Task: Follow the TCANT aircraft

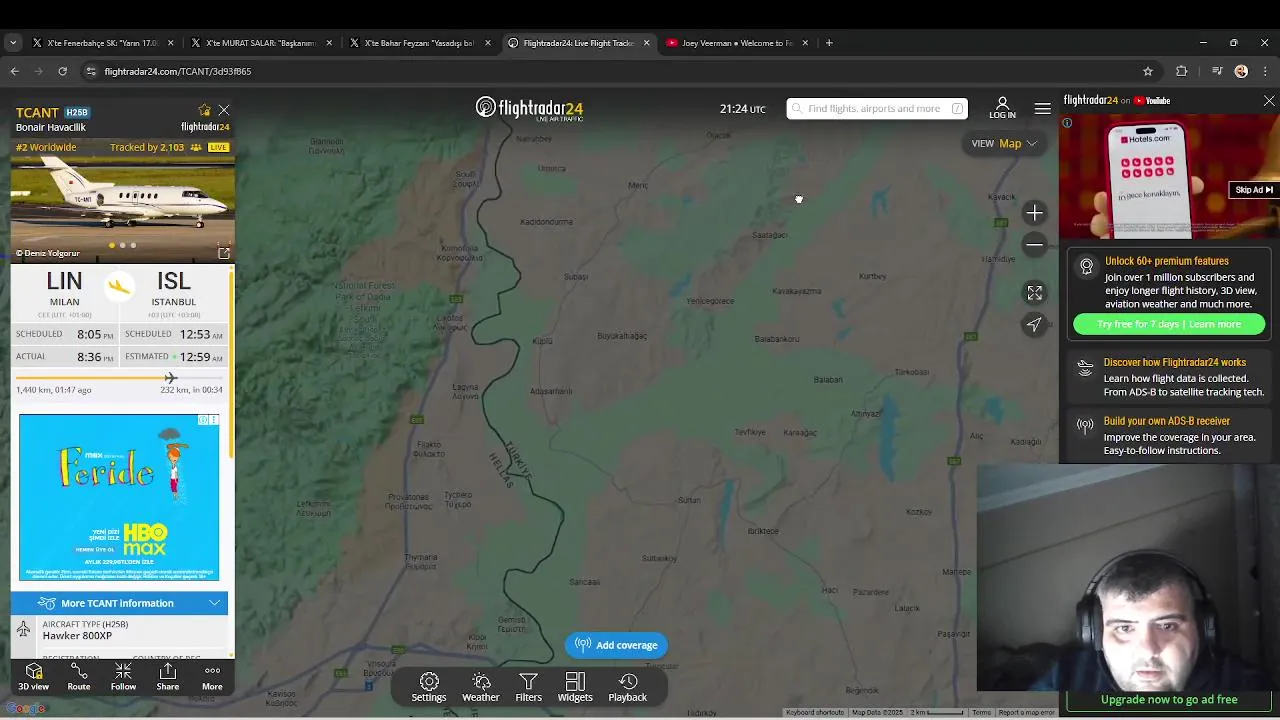Action: point(123,677)
